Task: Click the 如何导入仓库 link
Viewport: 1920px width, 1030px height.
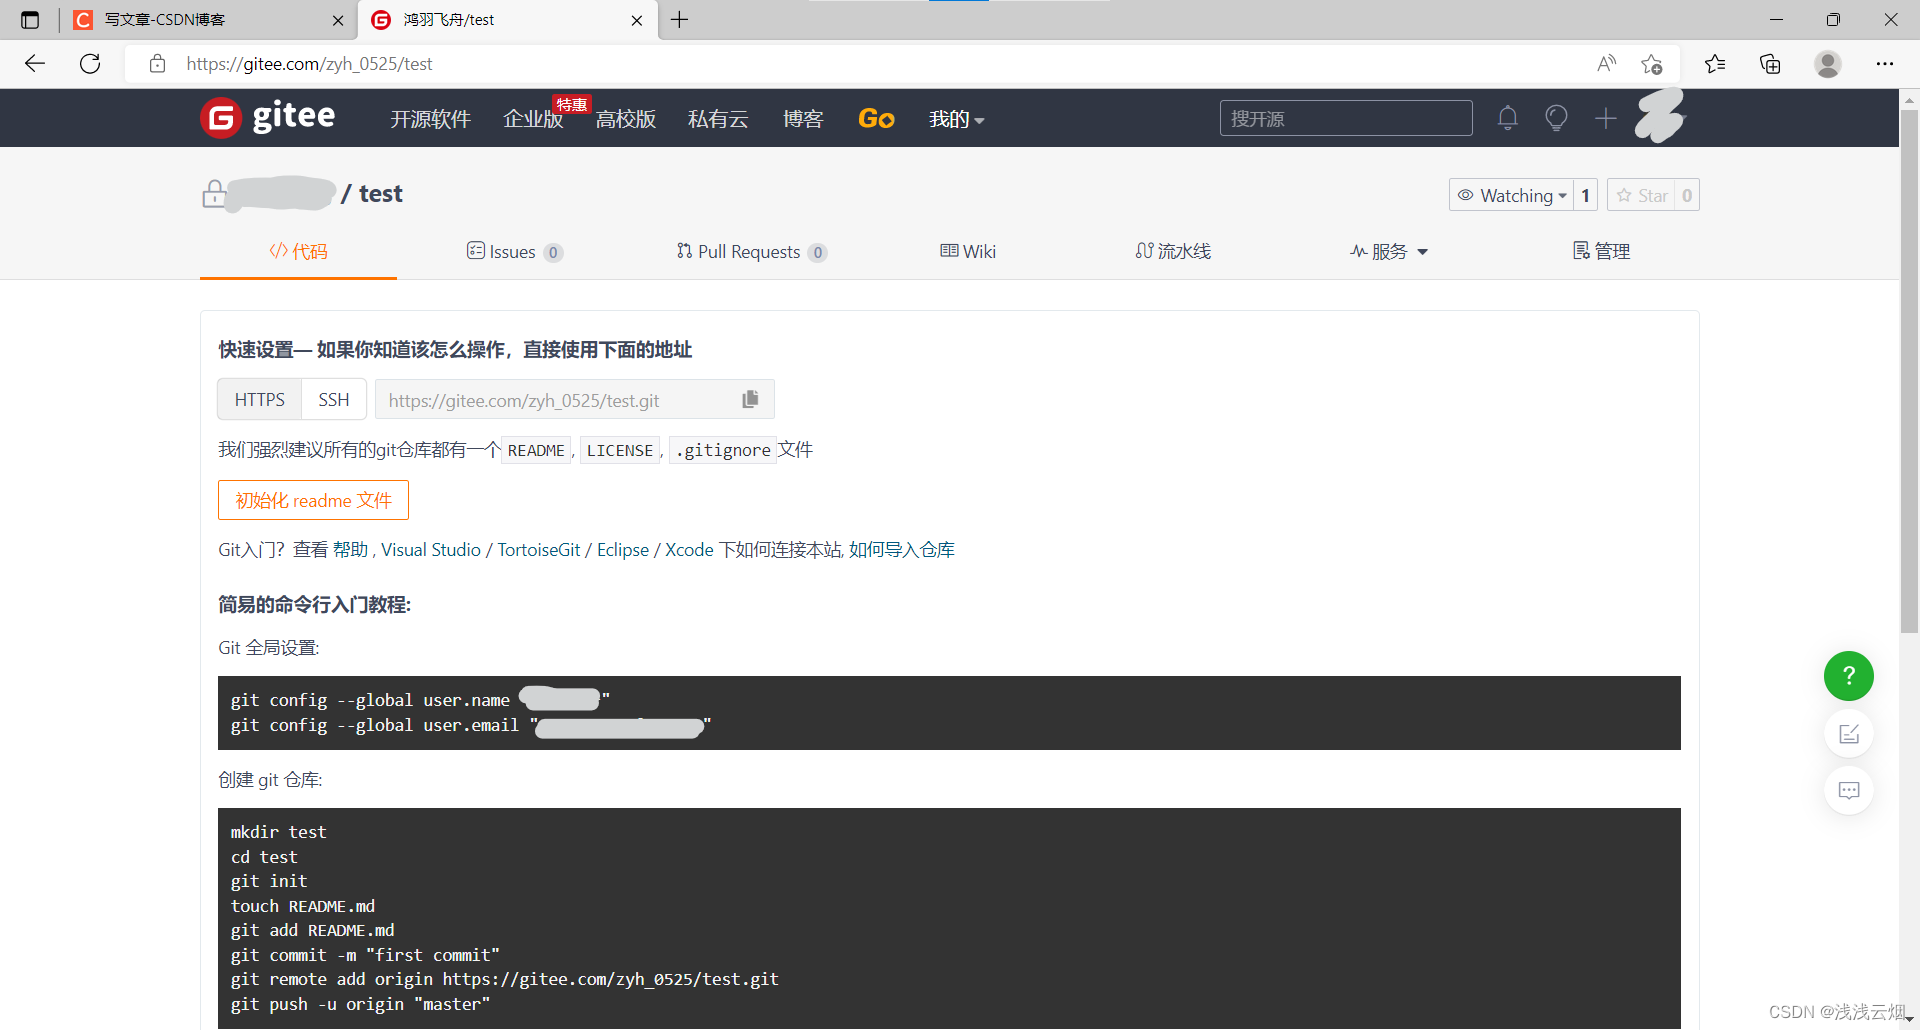Action: [x=902, y=550]
